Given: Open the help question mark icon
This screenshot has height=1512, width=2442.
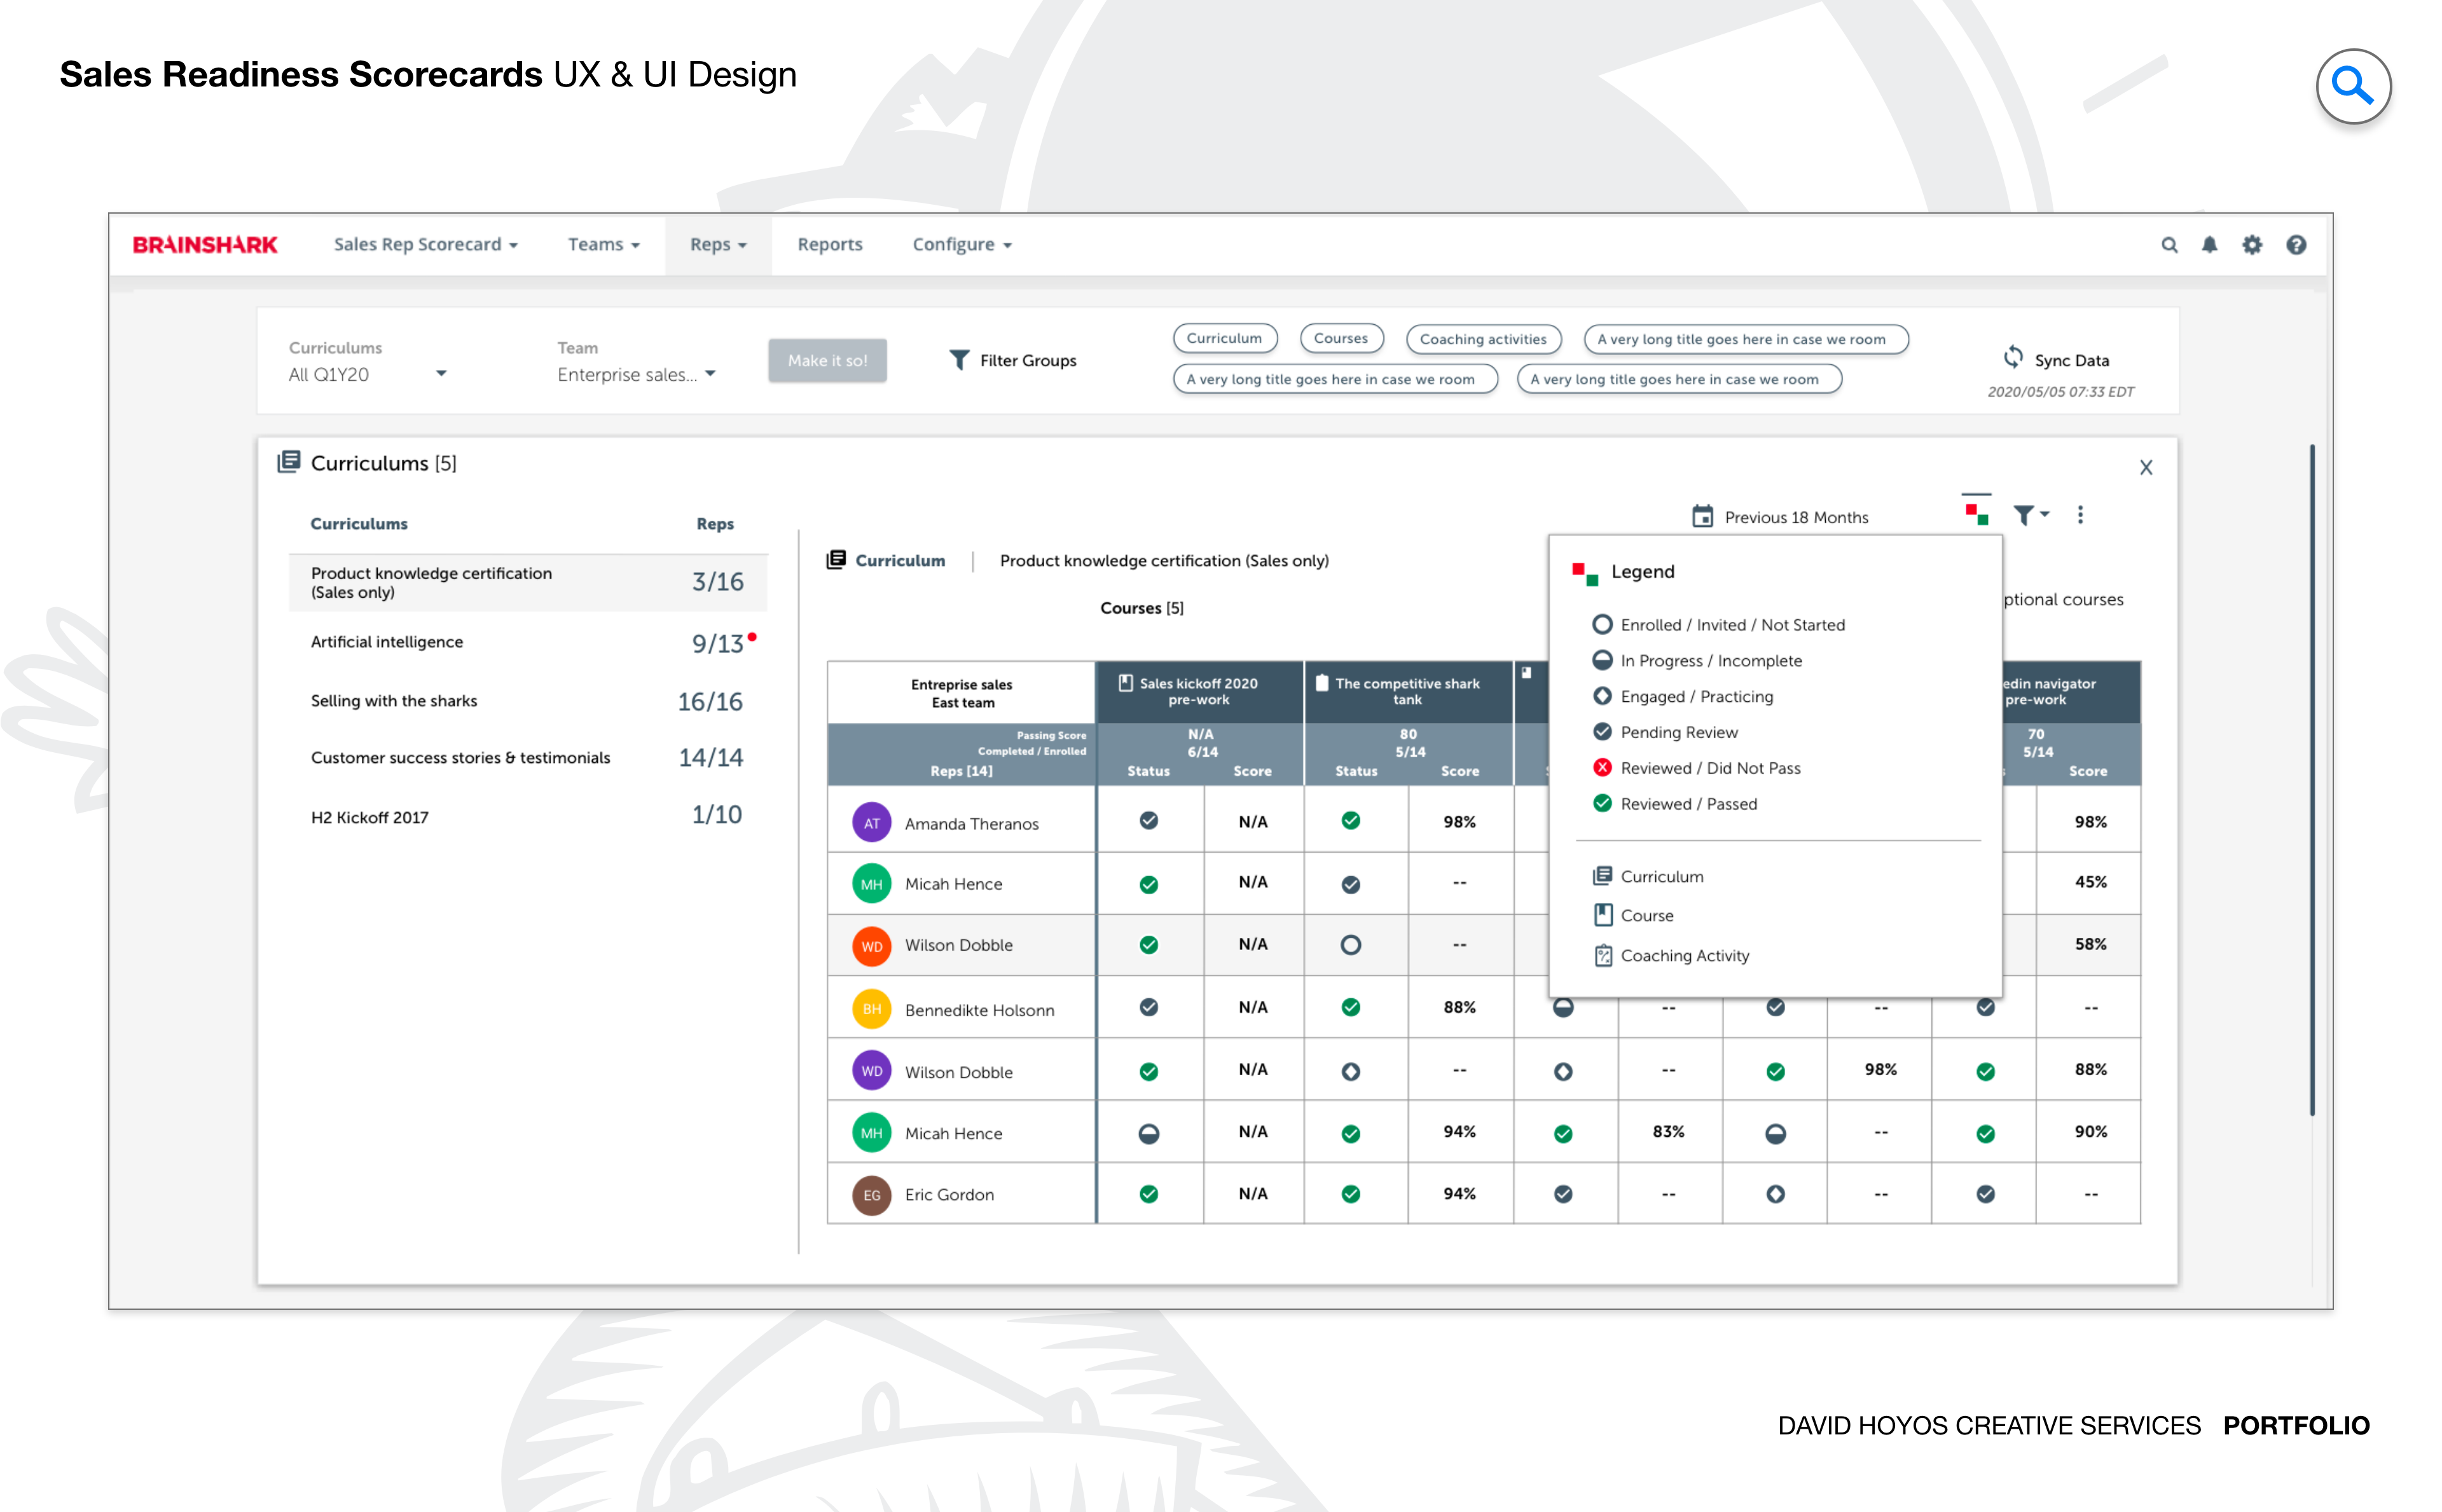Looking at the screenshot, I should (2296, 245).
